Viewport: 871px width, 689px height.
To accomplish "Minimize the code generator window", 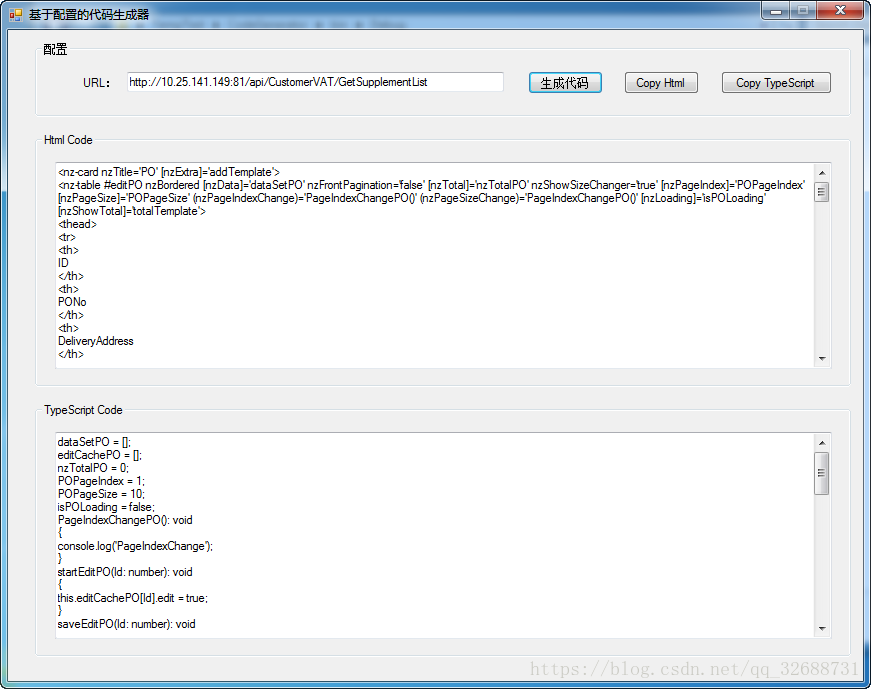I will 776,11.
